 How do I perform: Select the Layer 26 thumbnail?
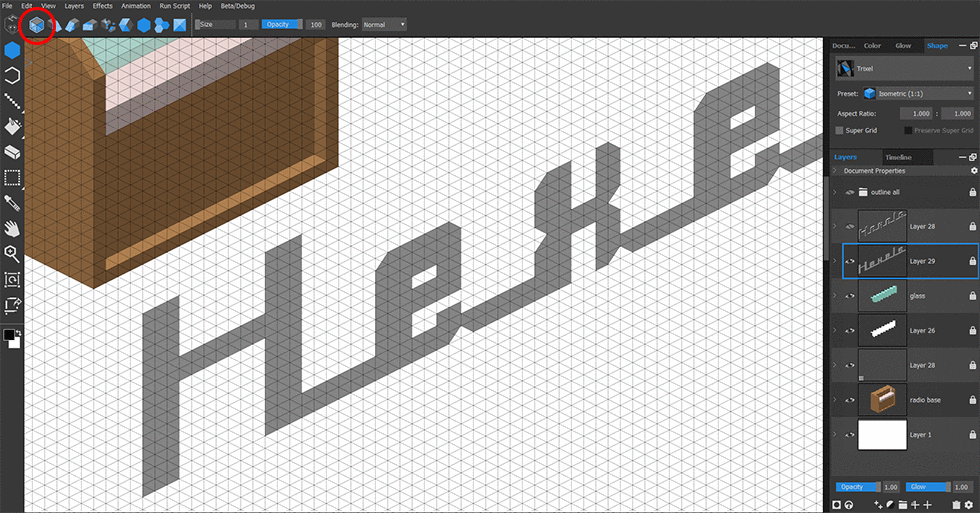882,331
